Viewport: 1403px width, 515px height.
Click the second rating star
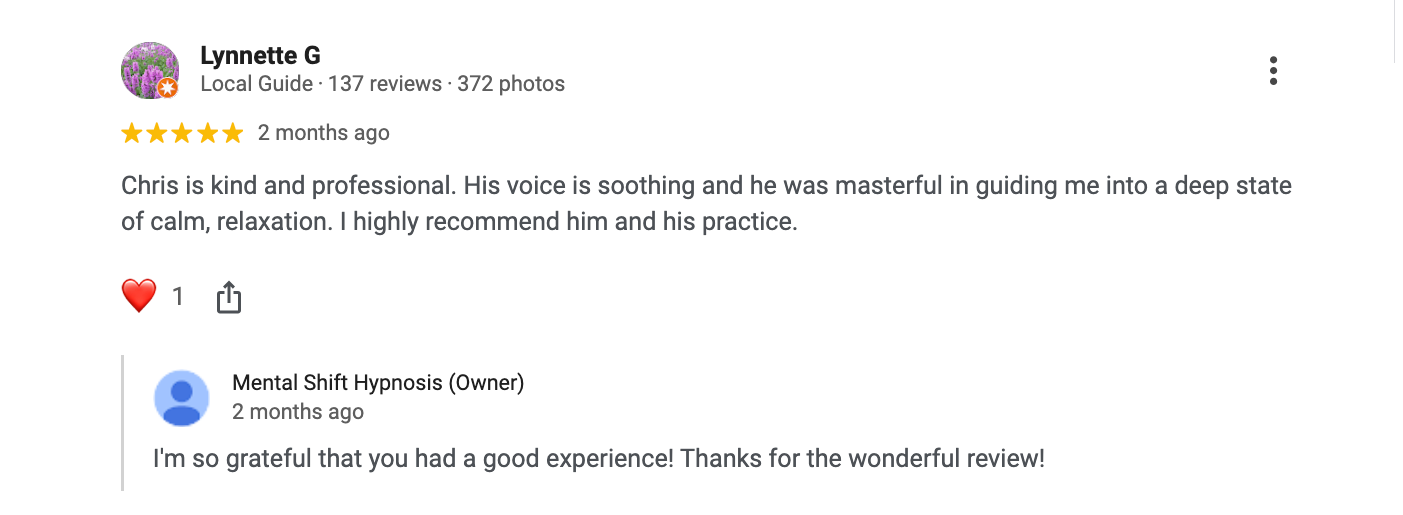(x=157, y=133)
